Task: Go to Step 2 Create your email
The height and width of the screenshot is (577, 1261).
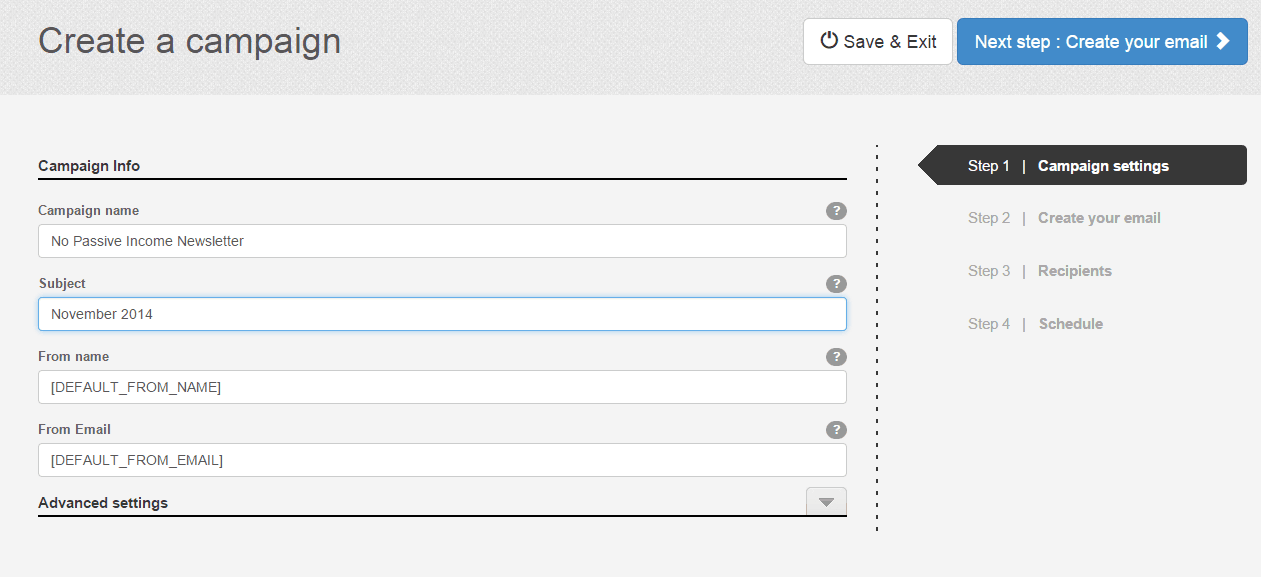Action: point(1063,217)
